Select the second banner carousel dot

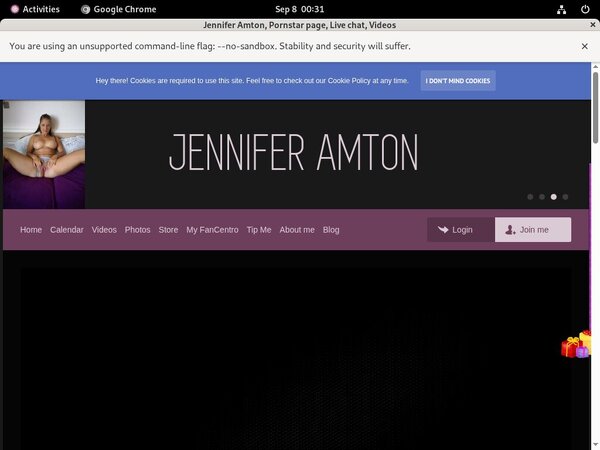(542, 197)
